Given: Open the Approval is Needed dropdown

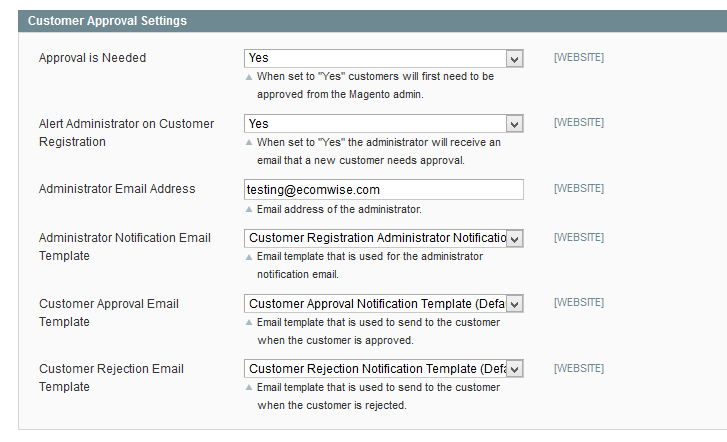Looking at the screenshot, I should (x=383, y=58).
